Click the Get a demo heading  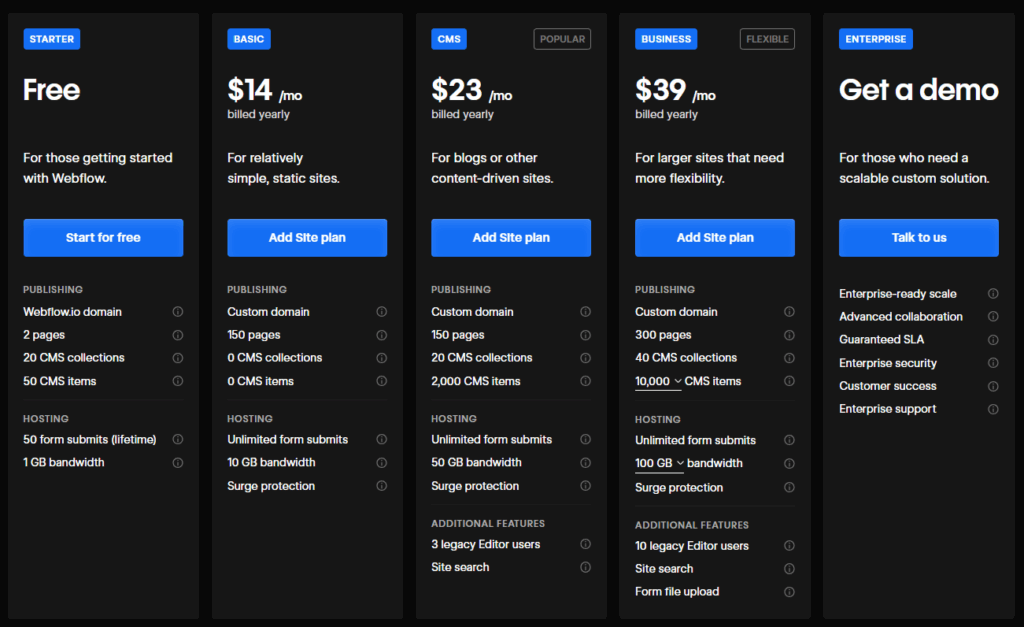click(x=919, y=89)
